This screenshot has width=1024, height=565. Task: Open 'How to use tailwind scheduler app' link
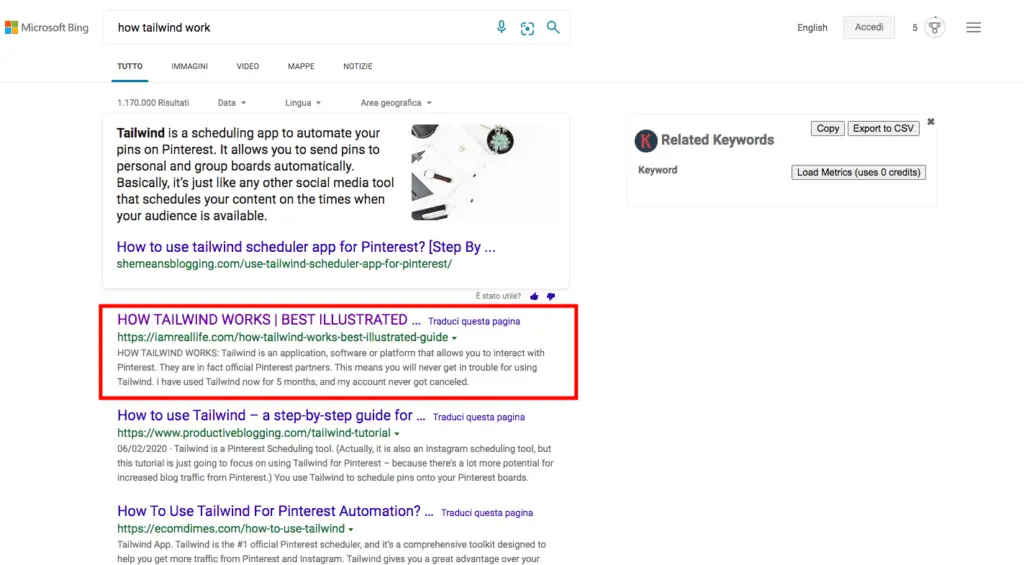click(306, 247)
